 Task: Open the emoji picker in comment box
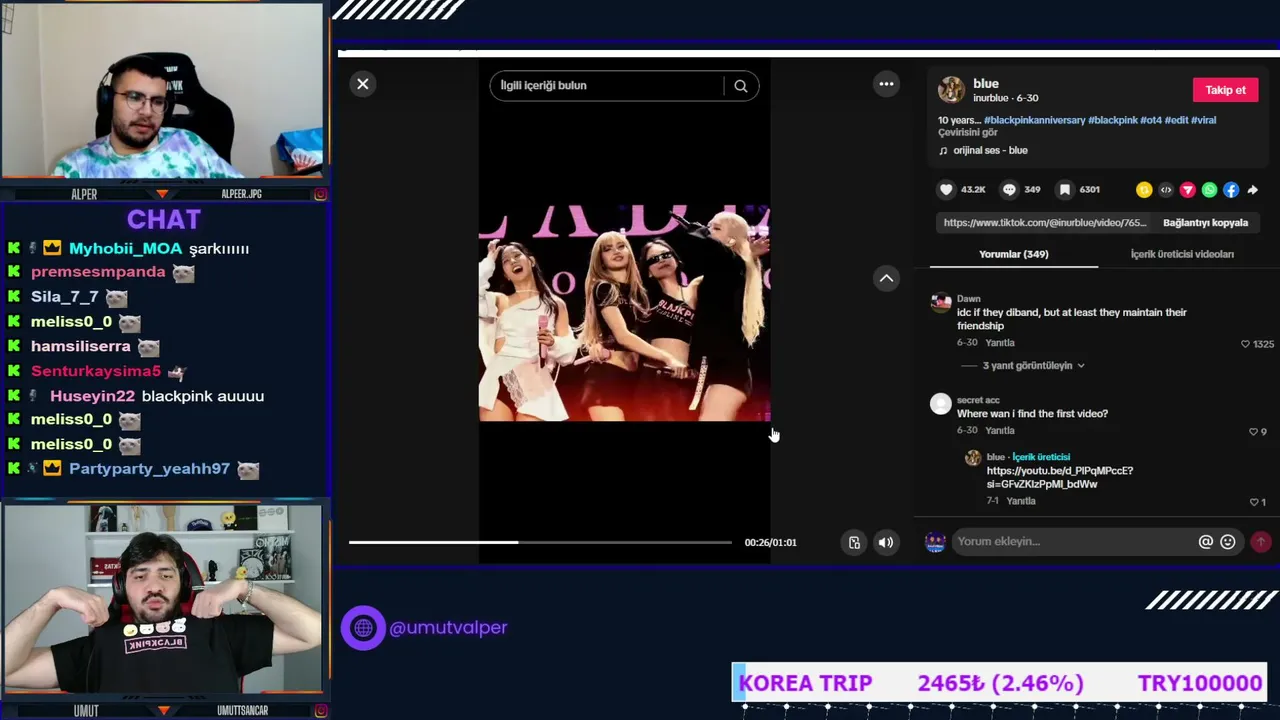click(x=1228, y=542)
